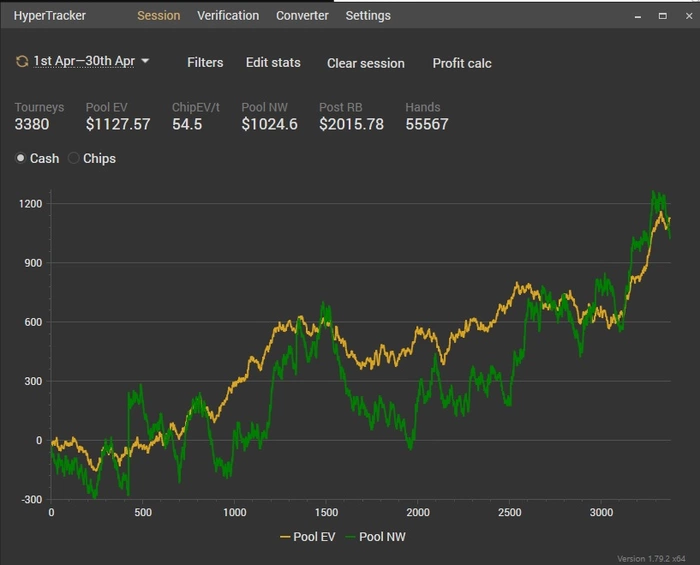Open the 1st Apr—30th Apr period selector
Image resolution: width=700 pixels, height=565 pixels.
point(84,61)
